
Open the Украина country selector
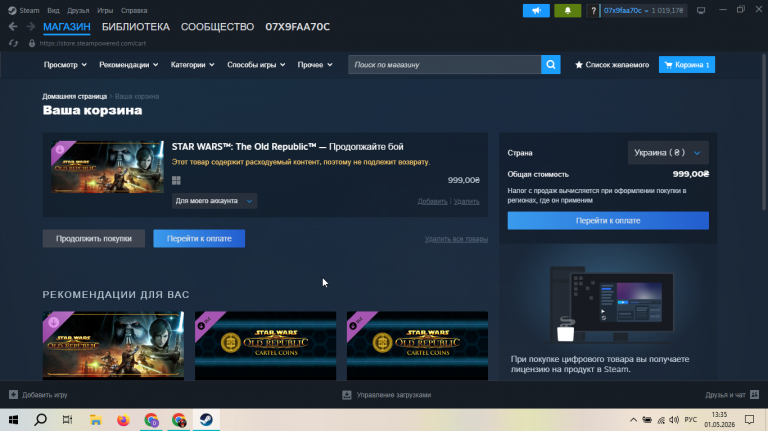pyautogui.click(x=668, y=153)
